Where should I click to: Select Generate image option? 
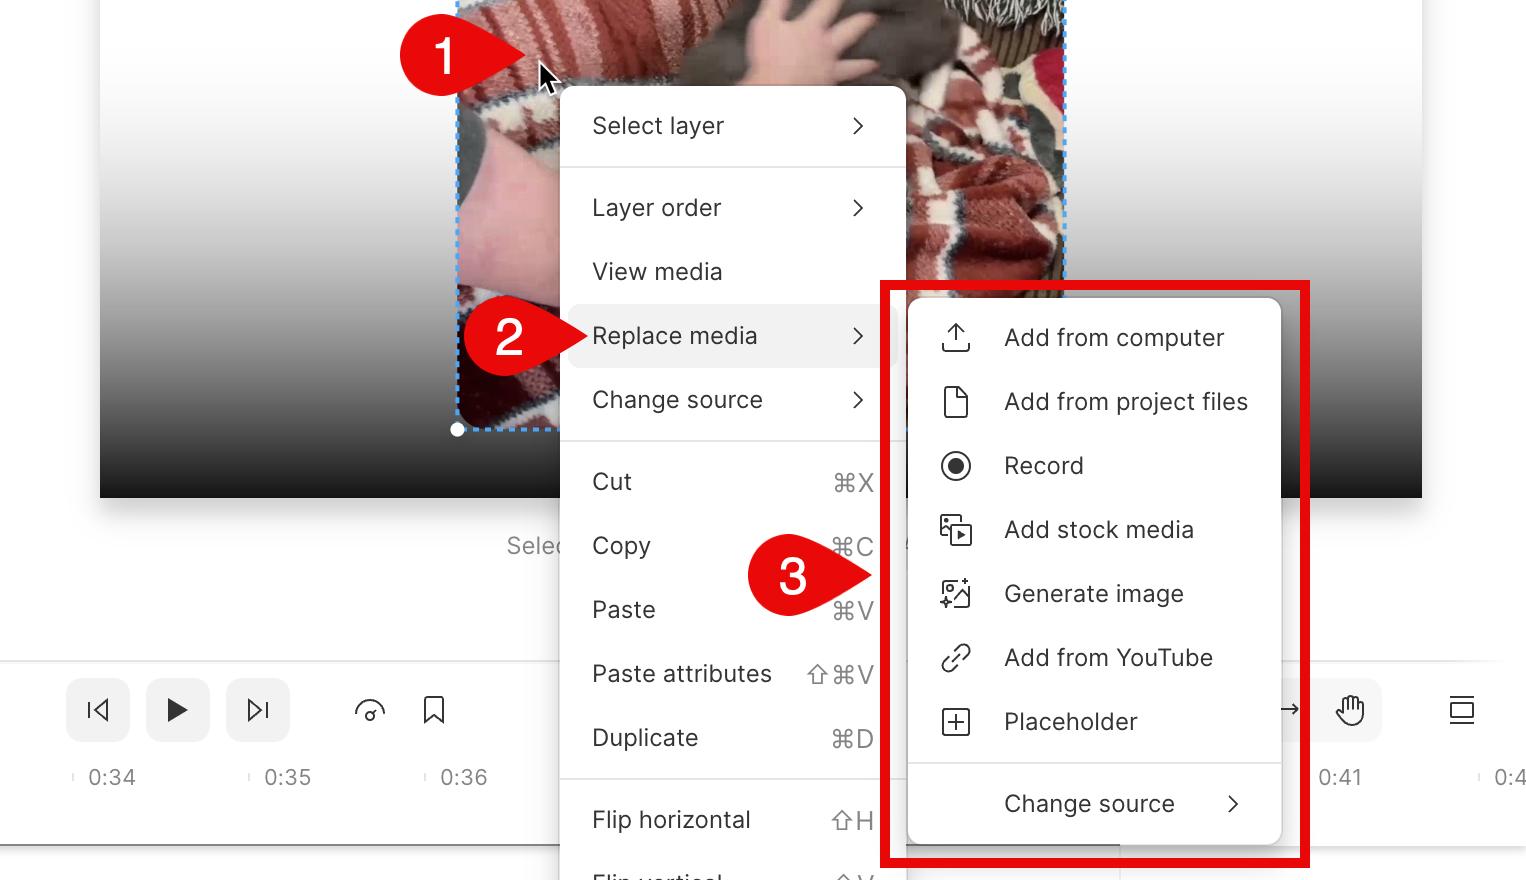[1094, 594]
